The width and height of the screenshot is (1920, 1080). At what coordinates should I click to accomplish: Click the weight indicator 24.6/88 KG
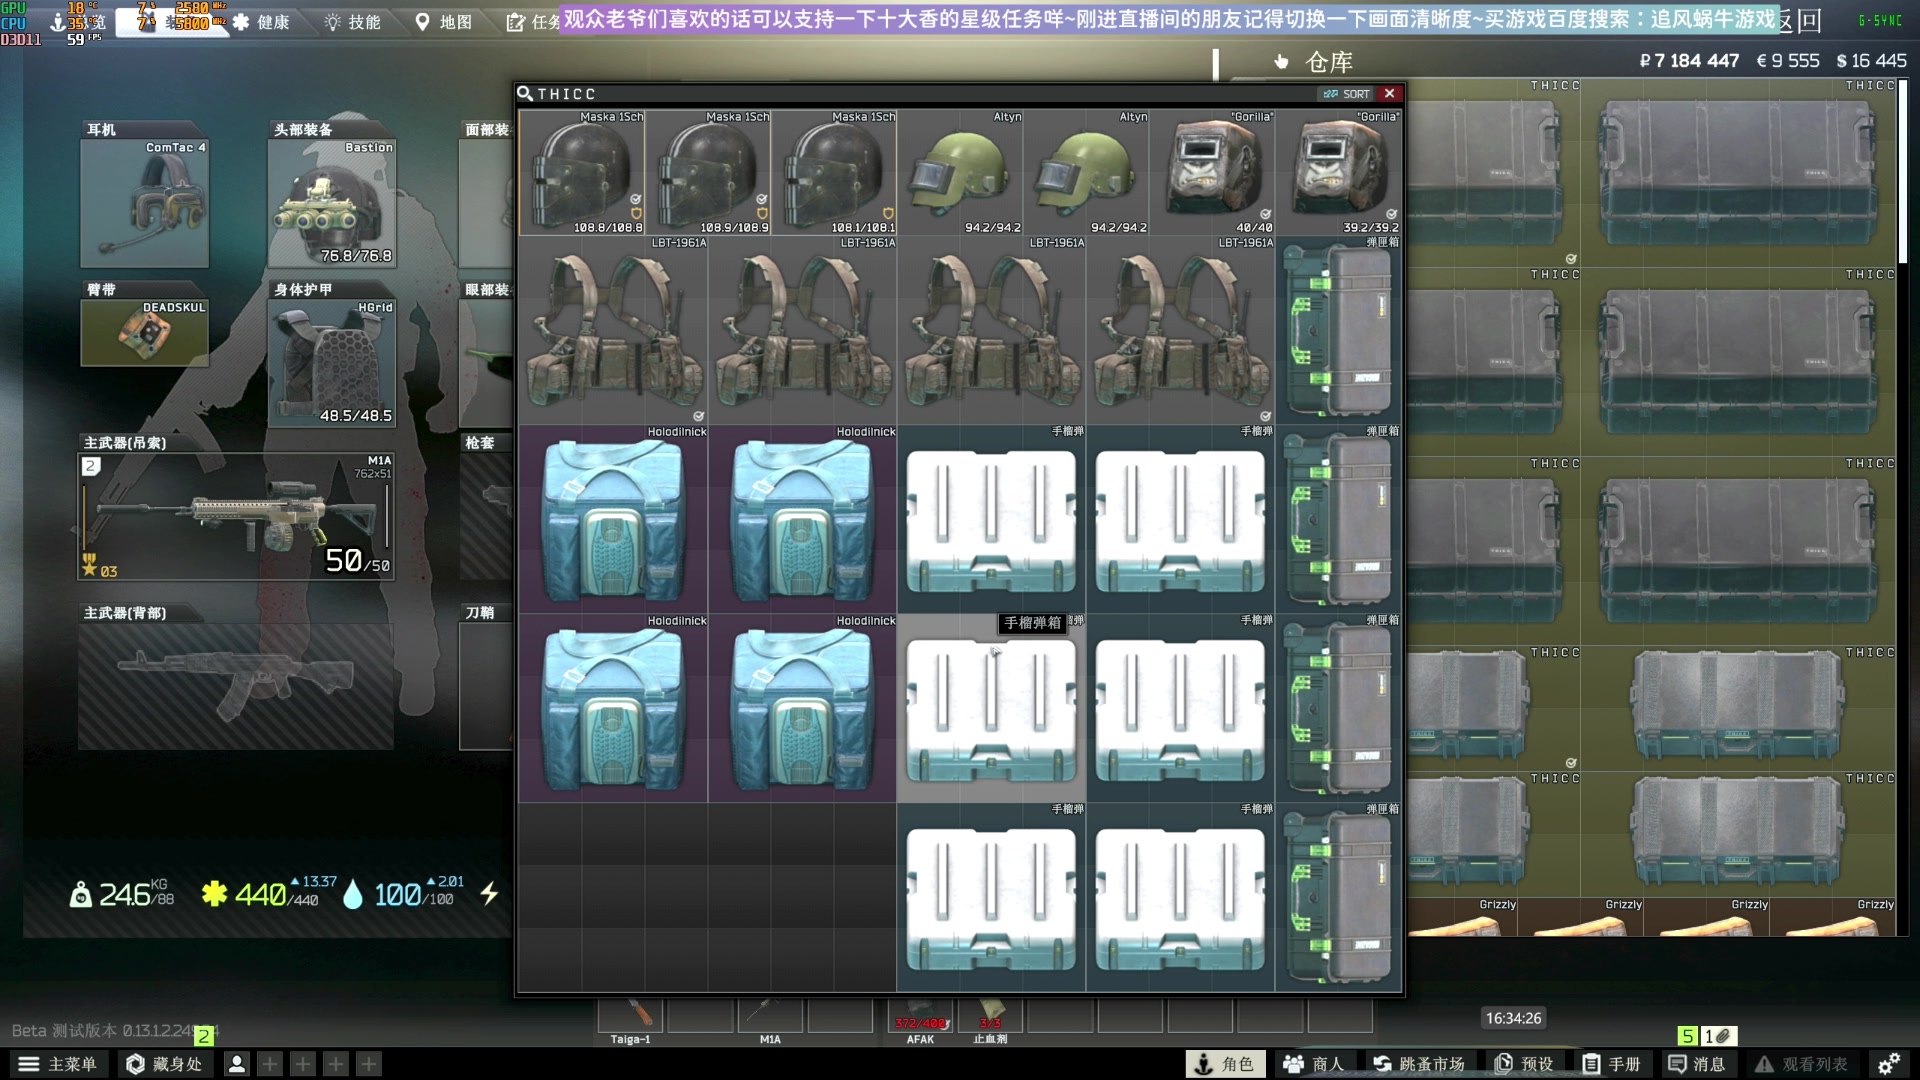tap(122, 893)
